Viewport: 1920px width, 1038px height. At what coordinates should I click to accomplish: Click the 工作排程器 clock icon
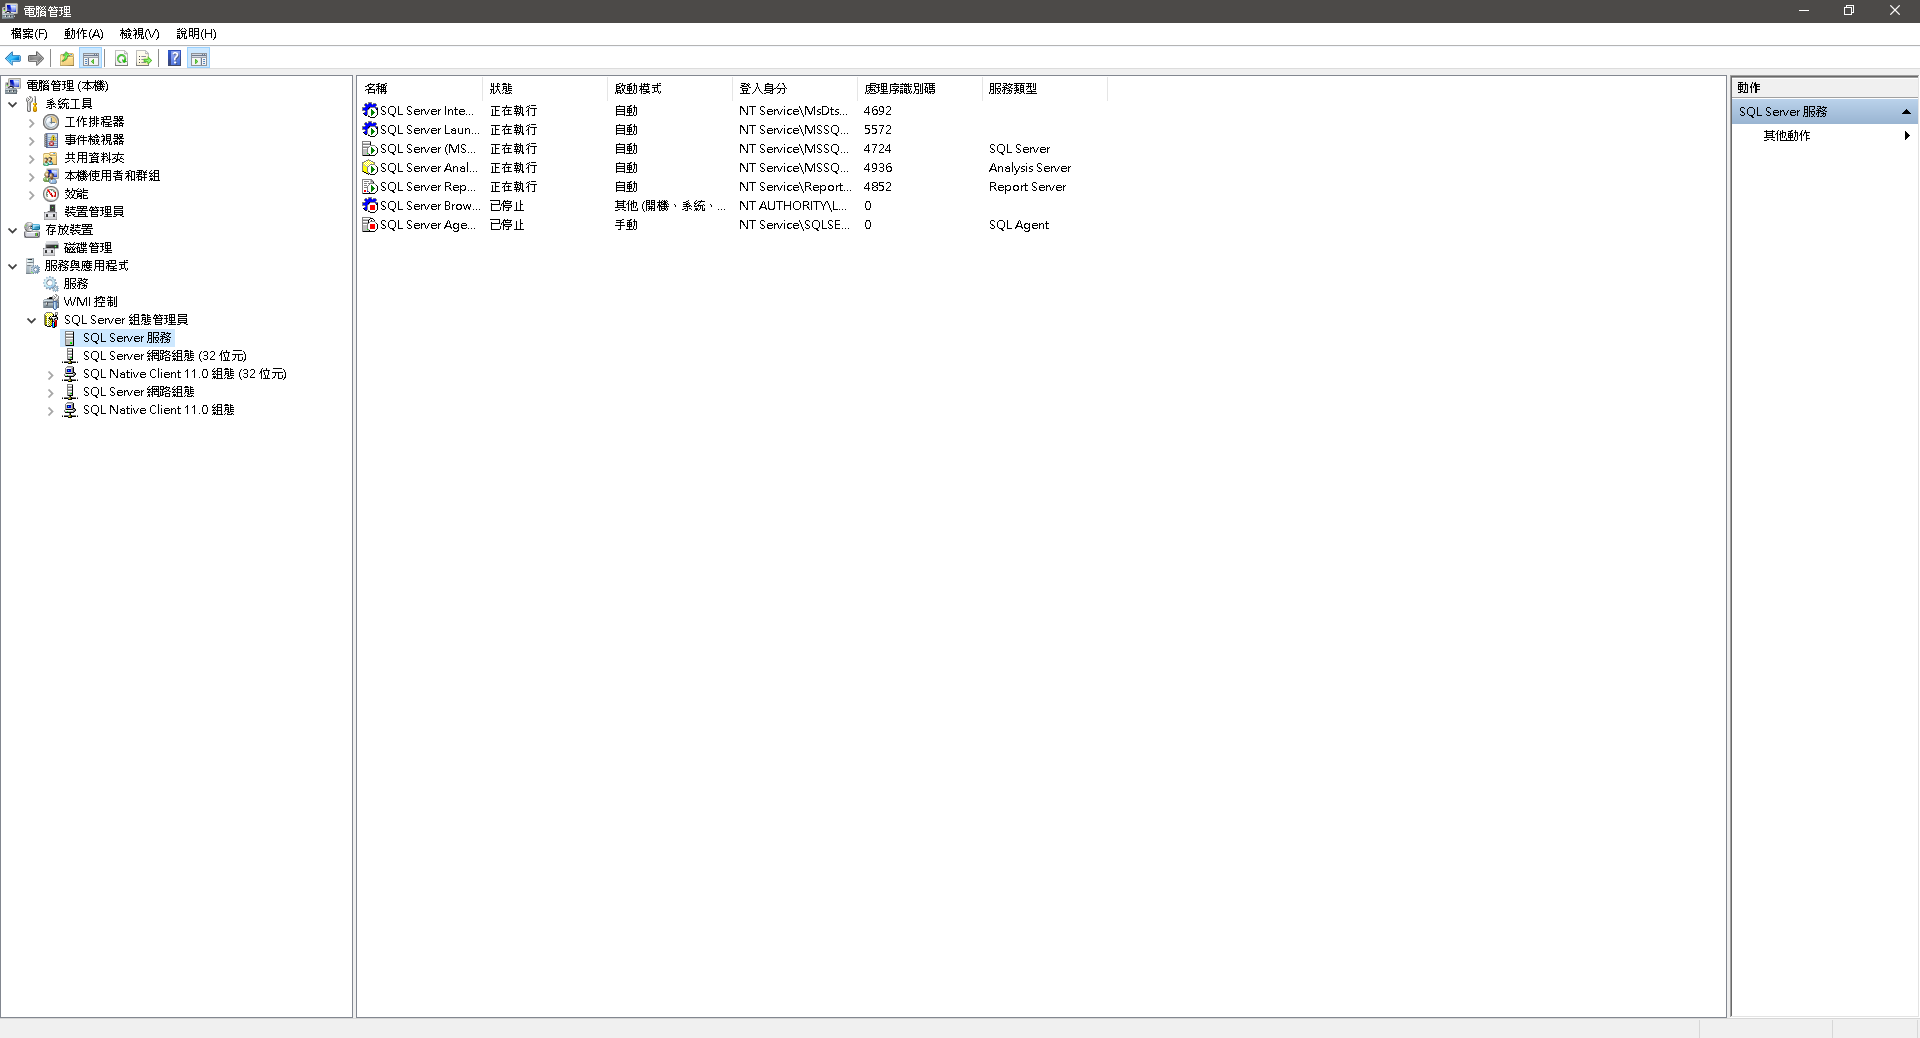coord(51,122)
